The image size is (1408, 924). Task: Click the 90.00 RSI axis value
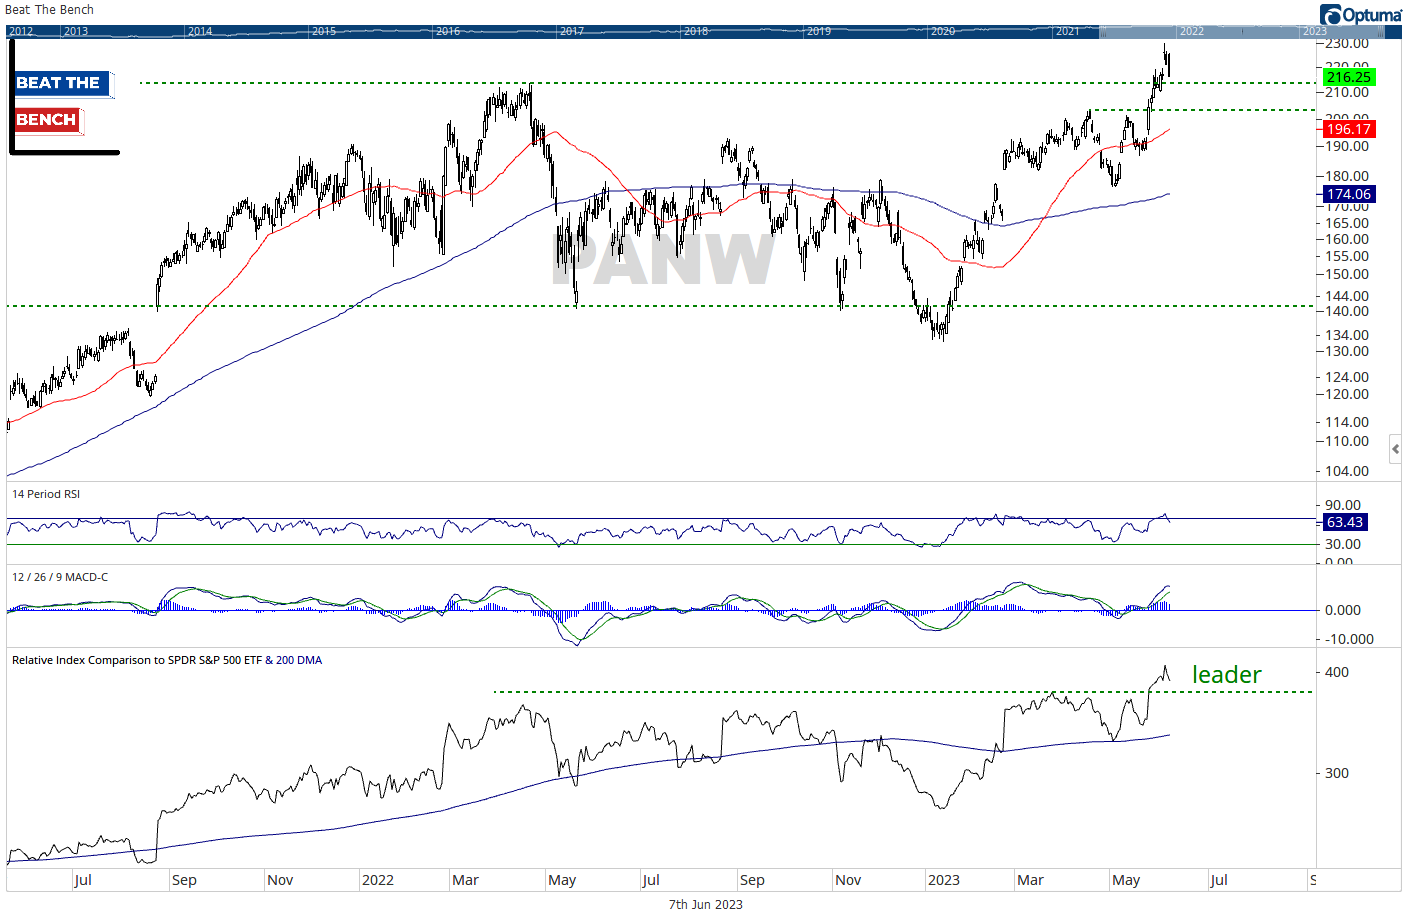pos(1343,505)
